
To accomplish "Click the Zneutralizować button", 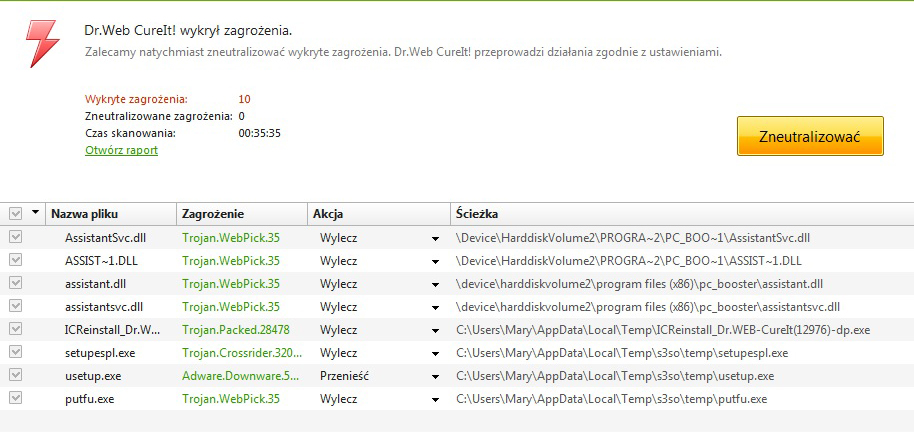I will coord(810,136).
